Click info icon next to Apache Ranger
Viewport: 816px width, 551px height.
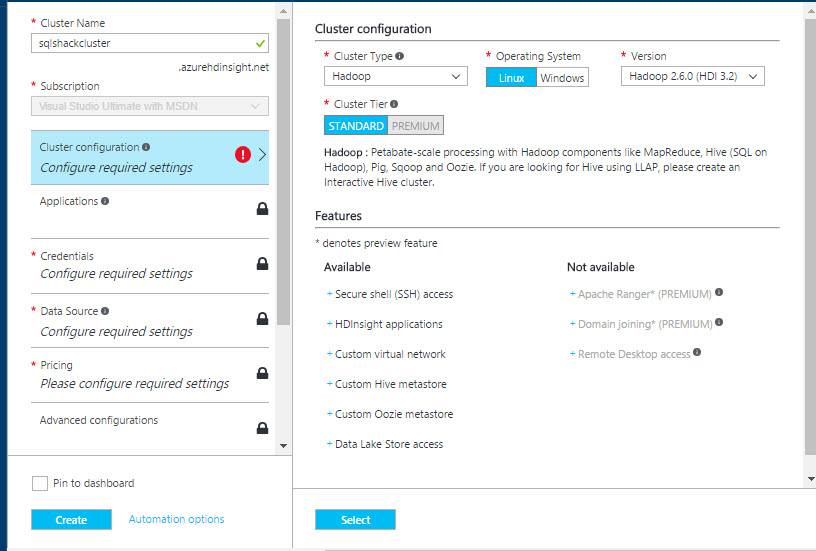coord(719,293)
